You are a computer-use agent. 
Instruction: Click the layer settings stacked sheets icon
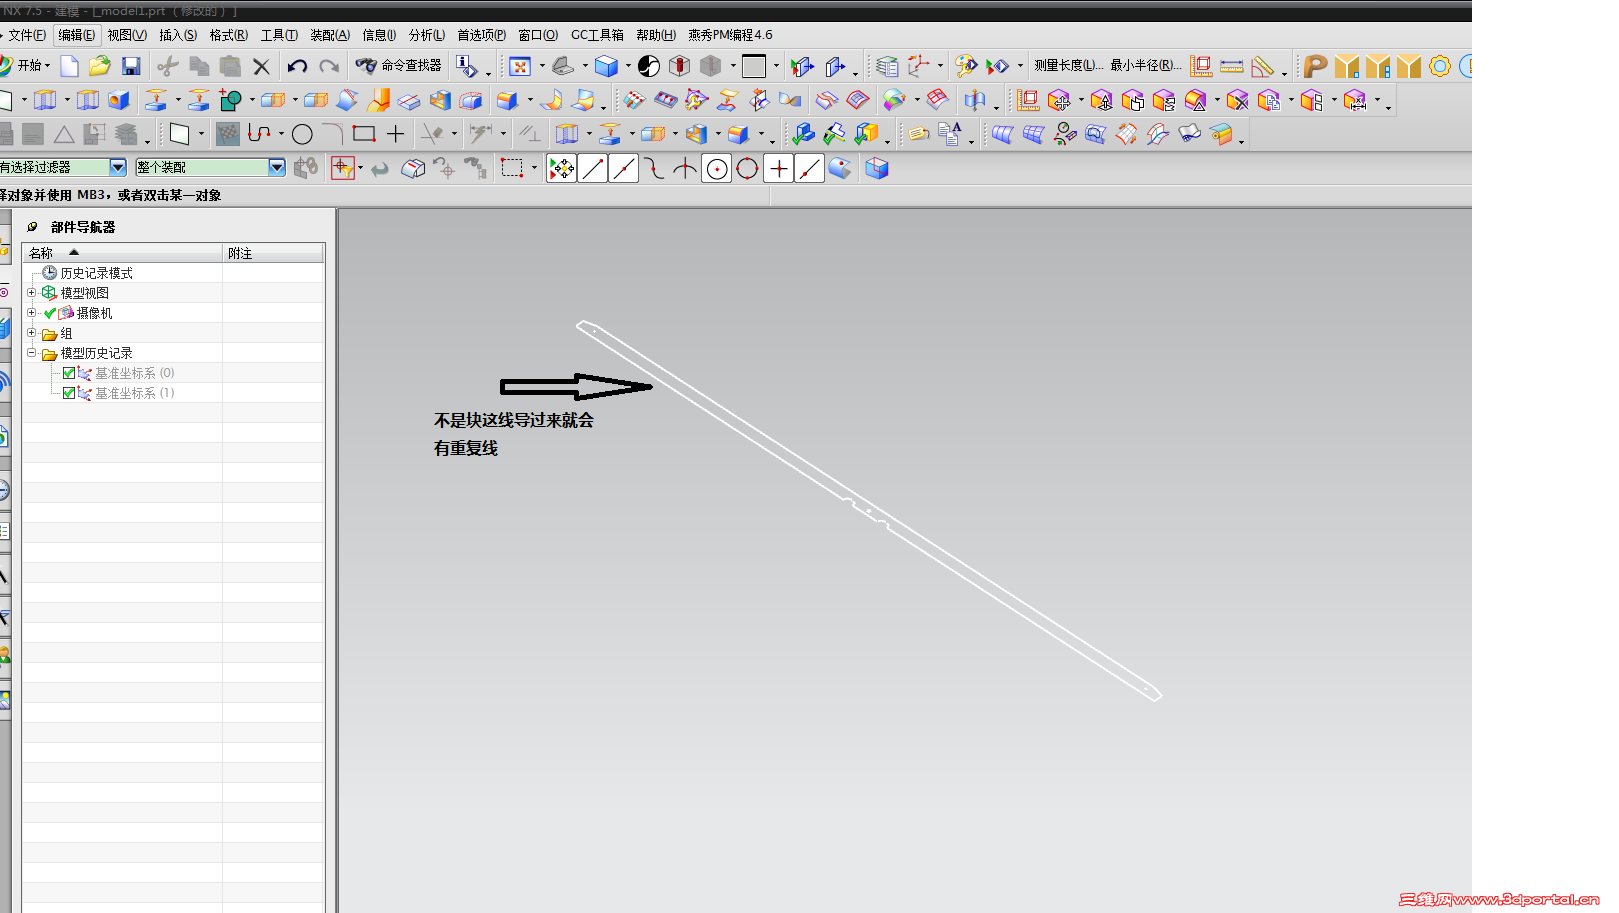point(887,66)
